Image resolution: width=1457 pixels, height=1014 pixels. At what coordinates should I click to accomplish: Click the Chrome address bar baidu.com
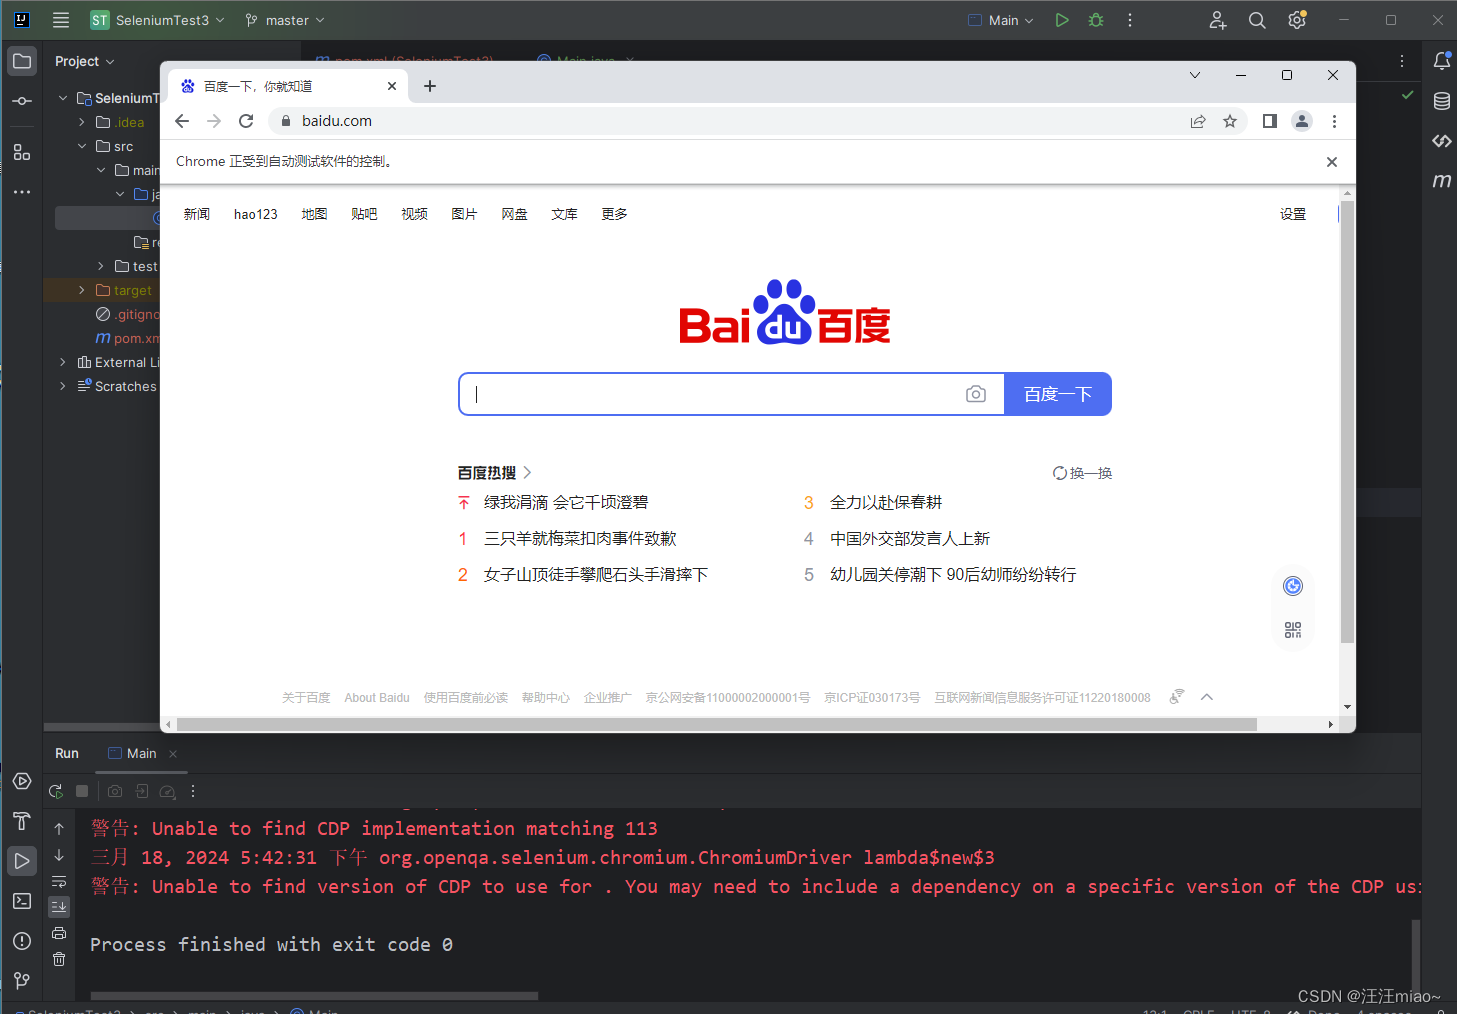tap(337, 121)
